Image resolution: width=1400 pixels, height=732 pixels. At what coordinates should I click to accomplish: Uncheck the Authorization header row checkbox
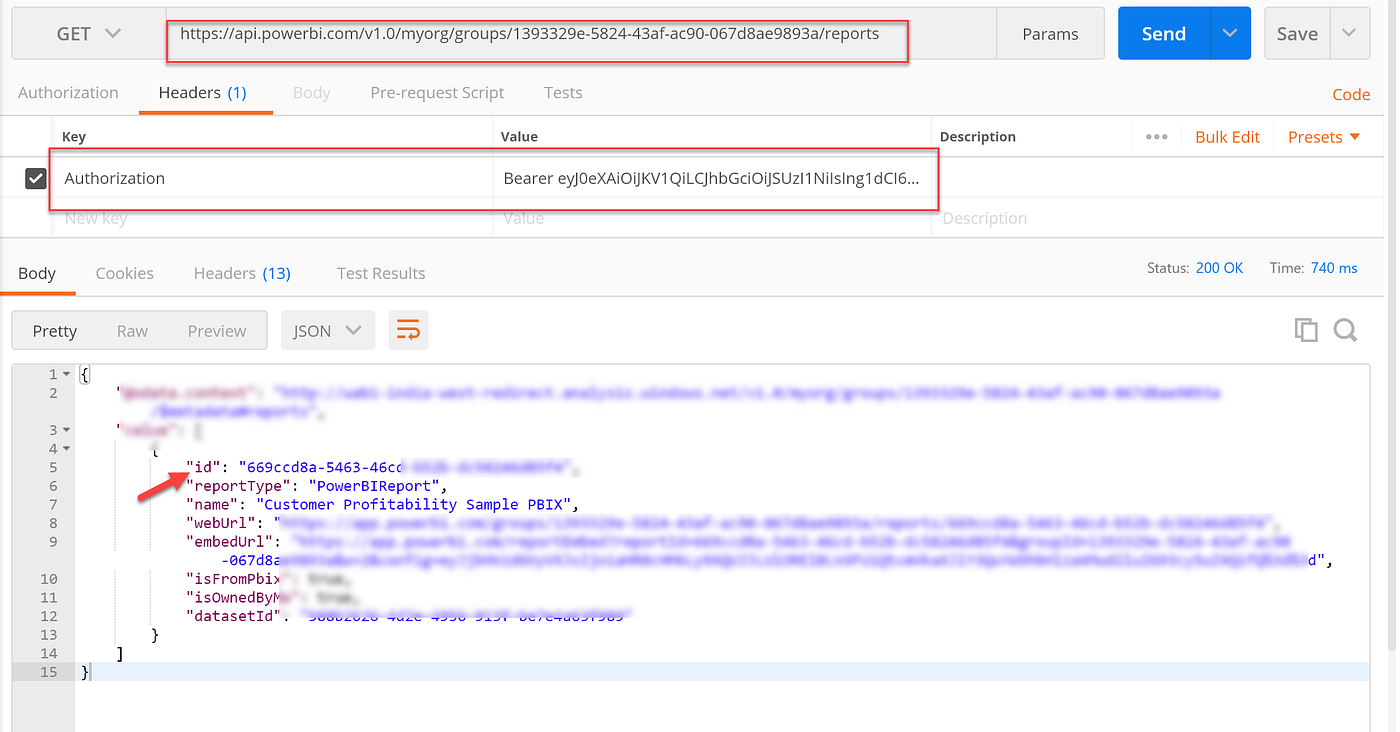click(37, 178)
